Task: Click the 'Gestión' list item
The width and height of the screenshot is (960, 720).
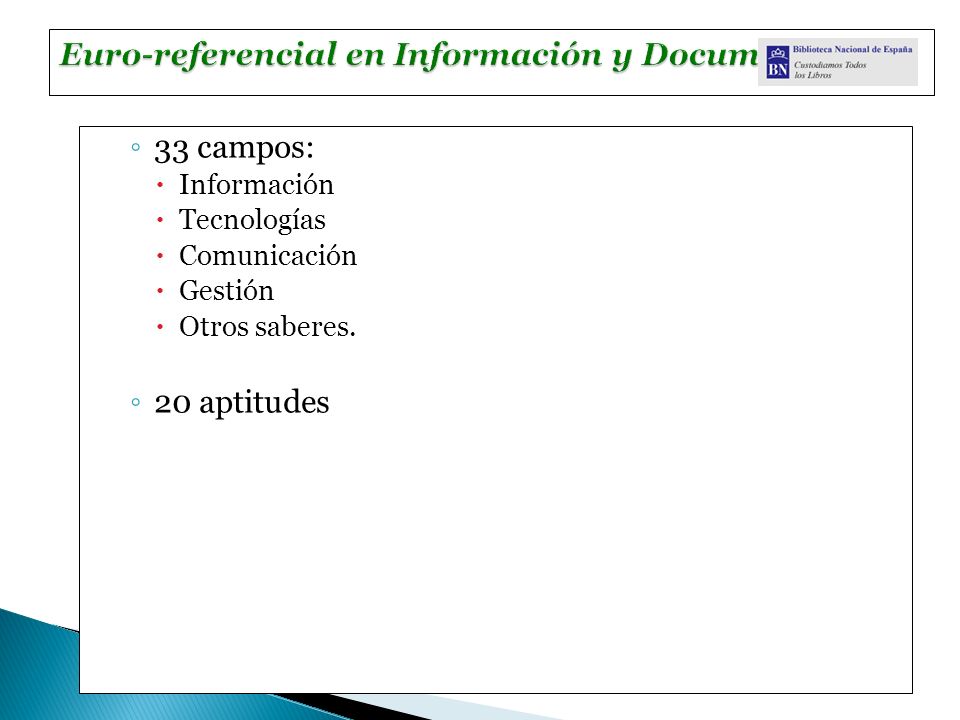Action: [x=226, y=291]
